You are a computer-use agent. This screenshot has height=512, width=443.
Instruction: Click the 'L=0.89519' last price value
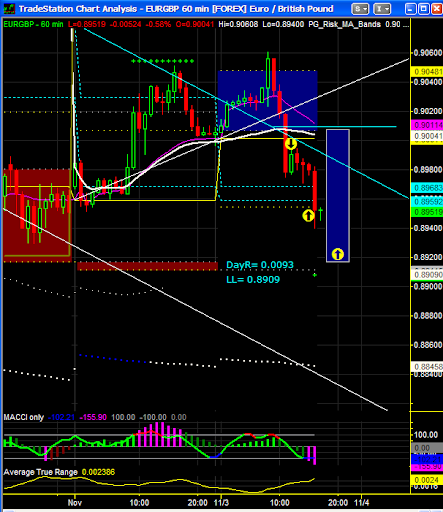tap(87, 24)
